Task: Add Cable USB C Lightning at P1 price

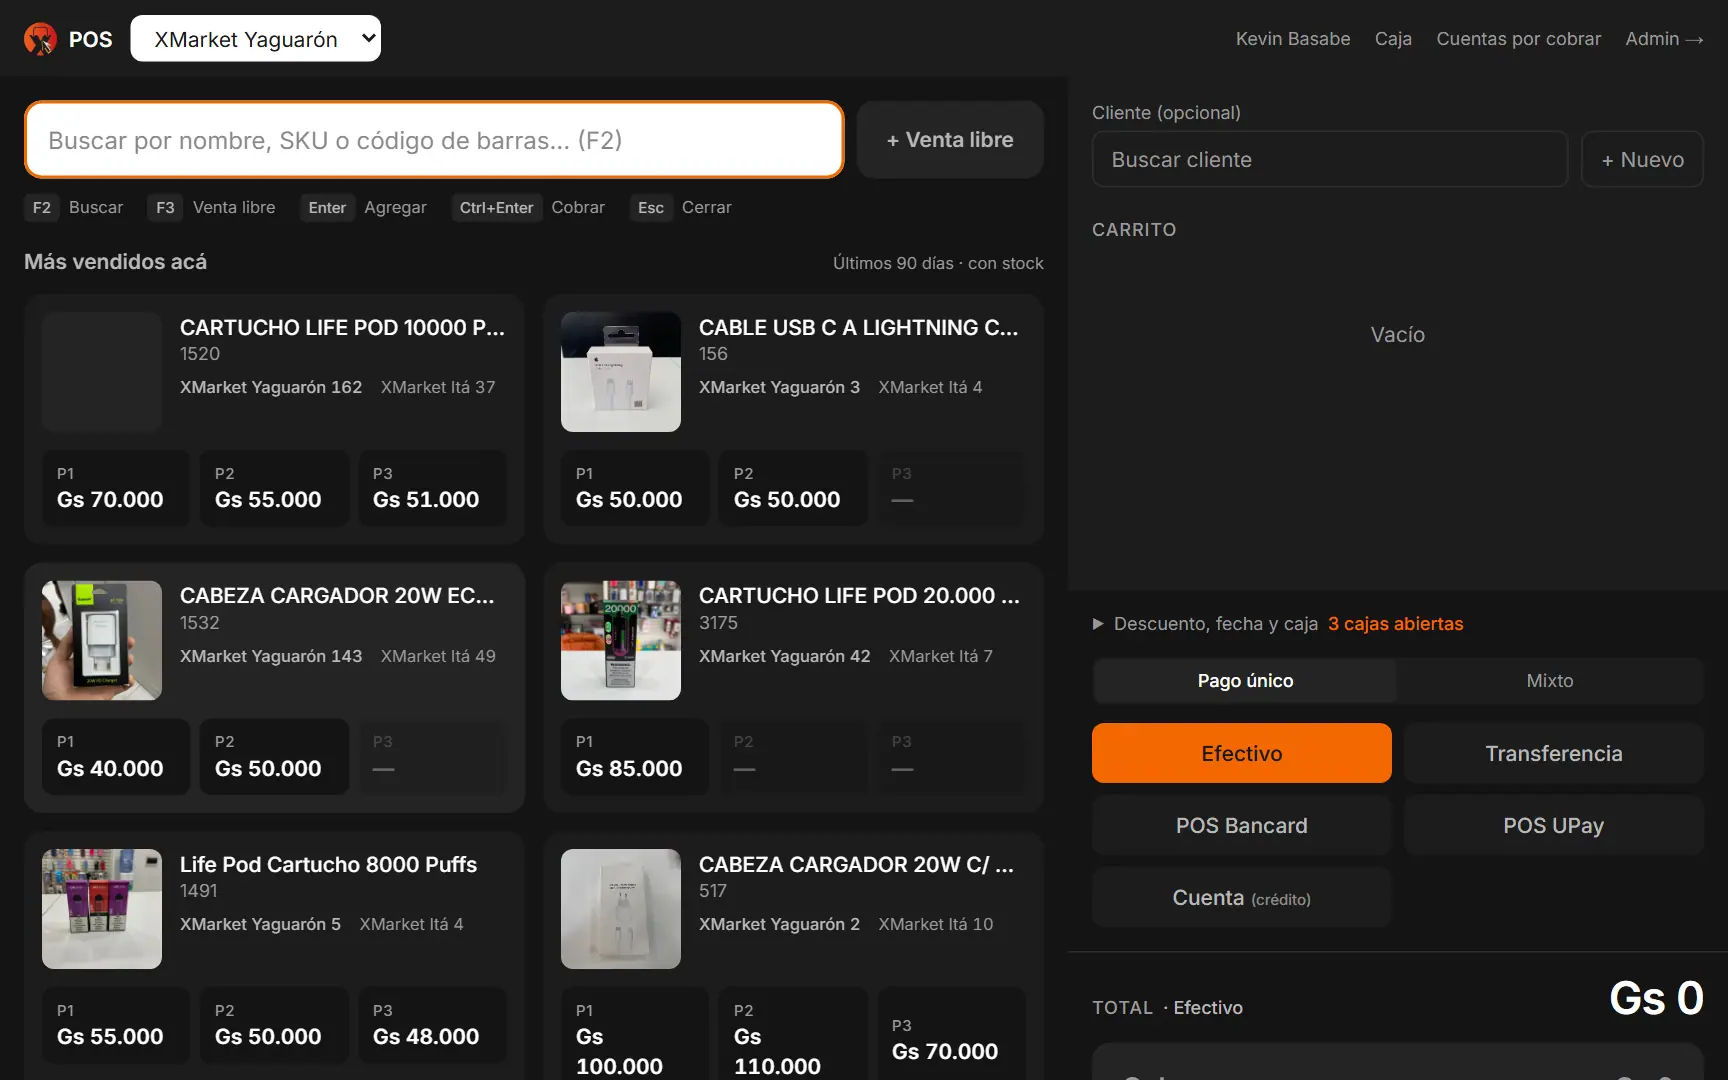Action: tap(635, 488)
